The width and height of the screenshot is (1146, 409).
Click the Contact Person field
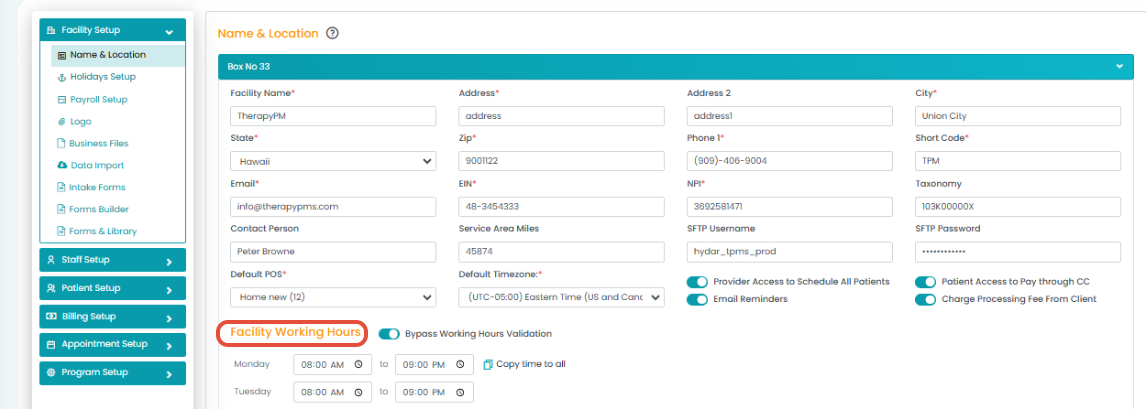tap(333, 252)
